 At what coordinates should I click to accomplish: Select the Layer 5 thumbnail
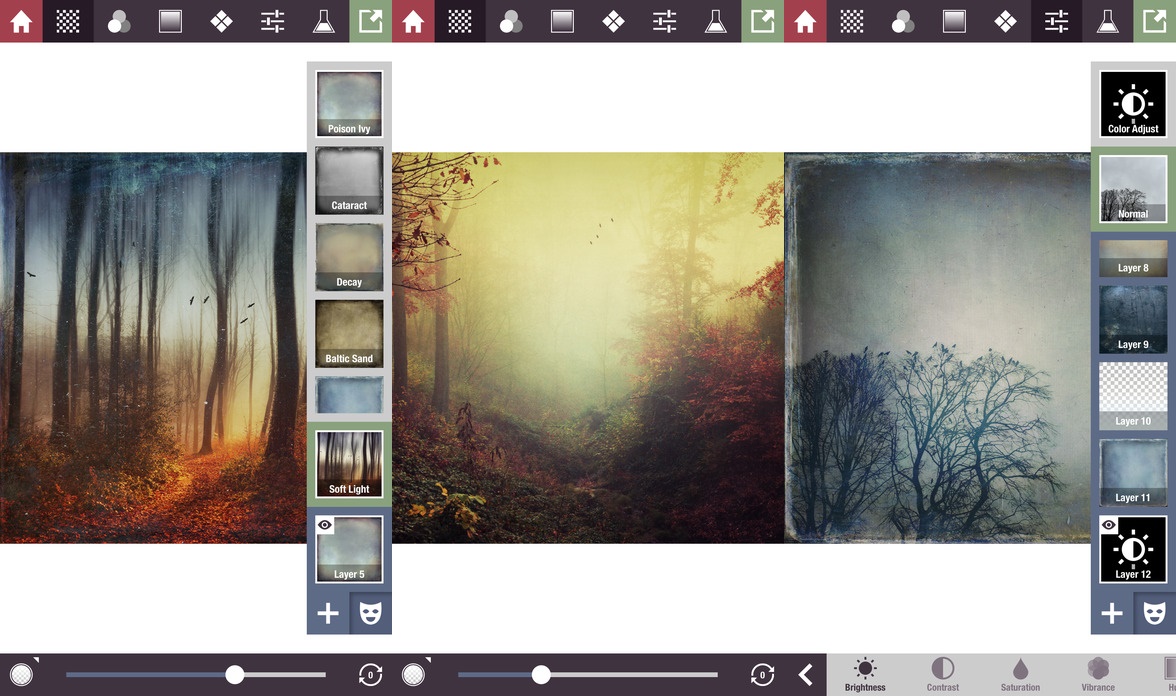(349, 549)
